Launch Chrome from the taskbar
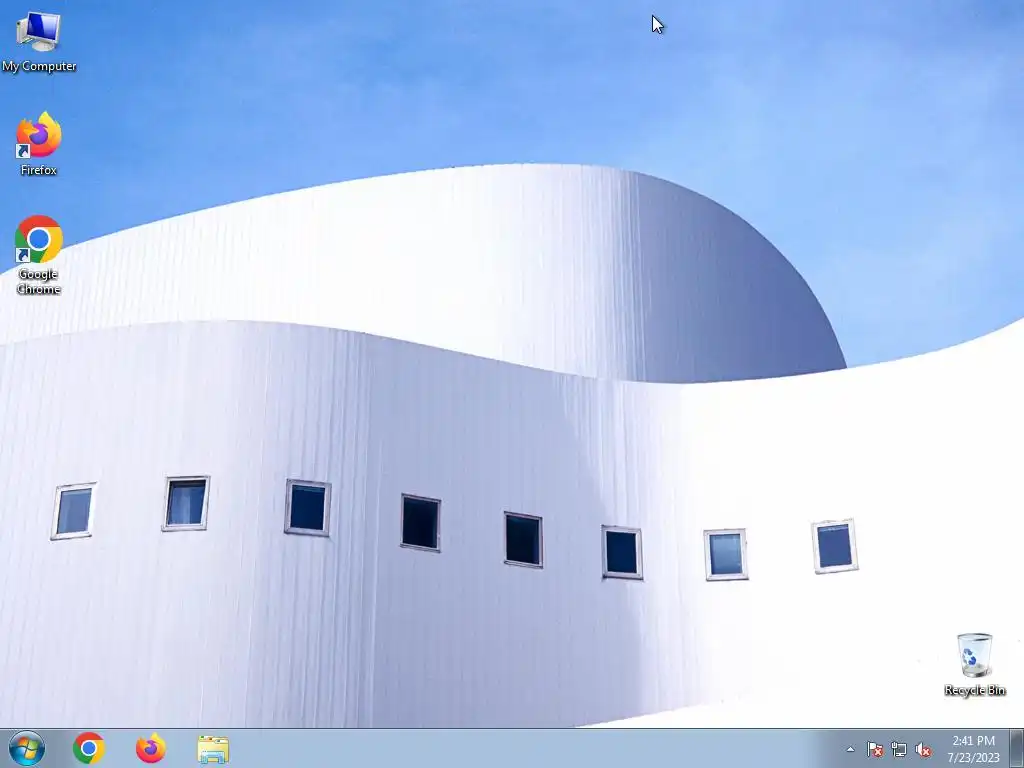The height and width of the screenshot is (768, 1024). (89, 748)
